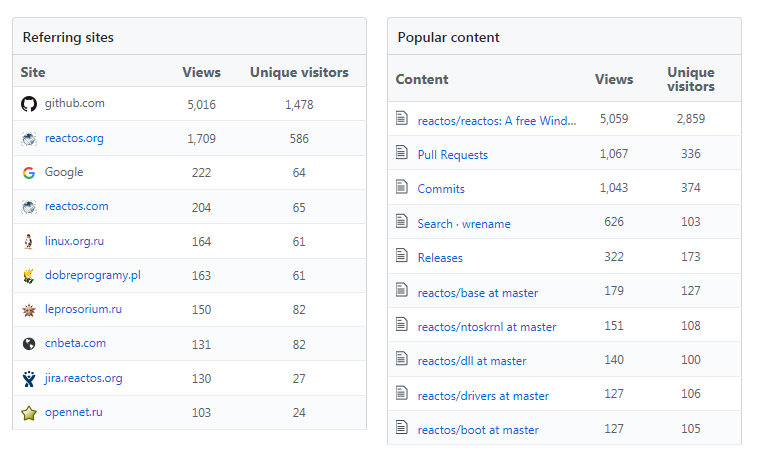This screenshot has width=760, height=458.
Task: Open the Commits content link
Action: pos(441,189)
